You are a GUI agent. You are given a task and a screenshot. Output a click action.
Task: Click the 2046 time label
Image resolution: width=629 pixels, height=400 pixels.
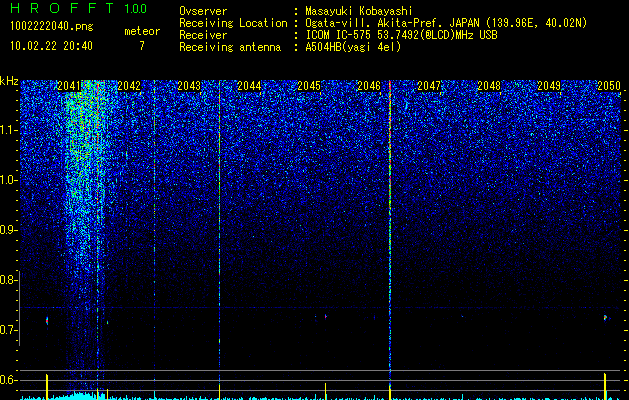point(369,86)
